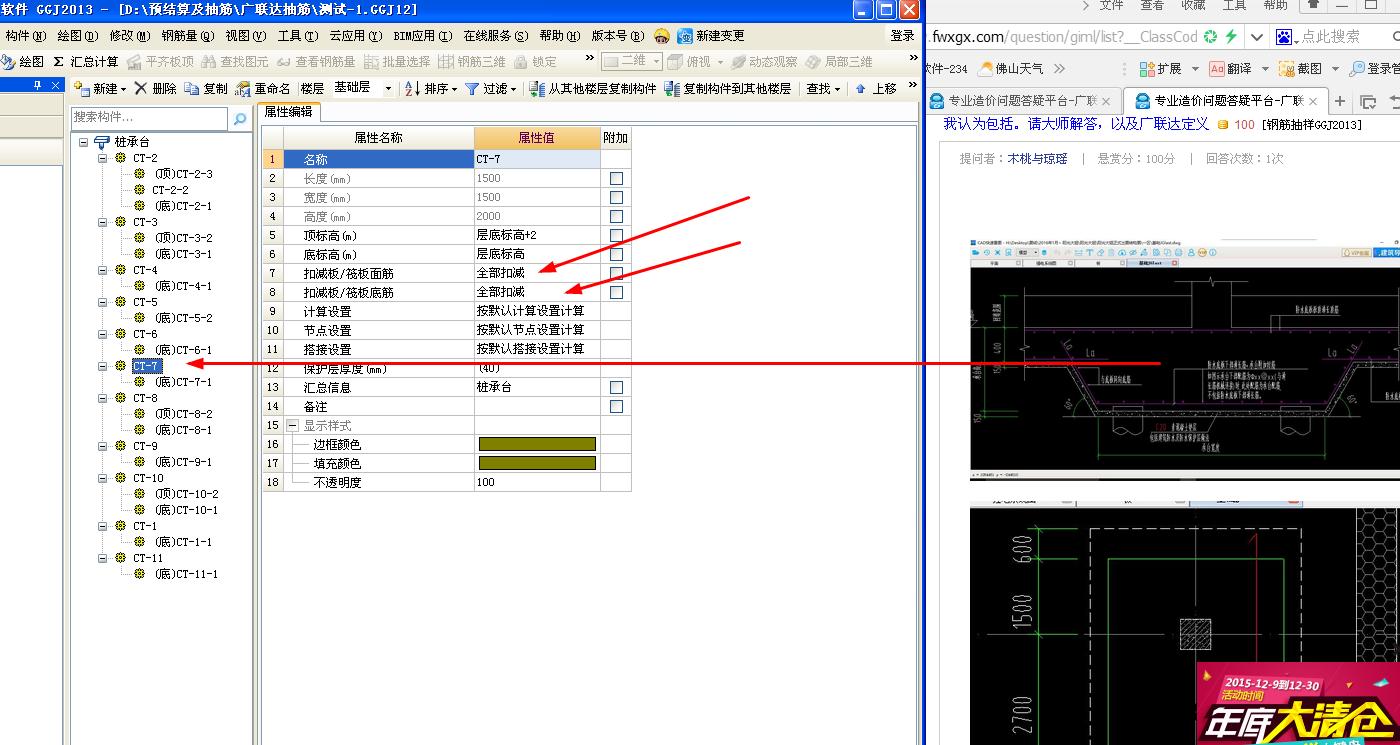
Task: Open the BIM应用 menu
Action: [x=422, y=35]
